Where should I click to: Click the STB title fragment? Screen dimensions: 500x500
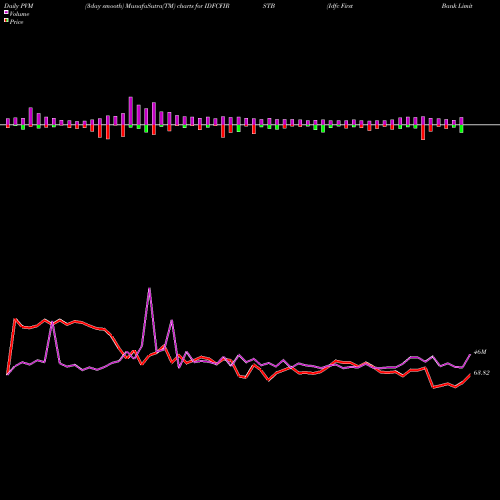pyautogui.click(x=269, y=6)
